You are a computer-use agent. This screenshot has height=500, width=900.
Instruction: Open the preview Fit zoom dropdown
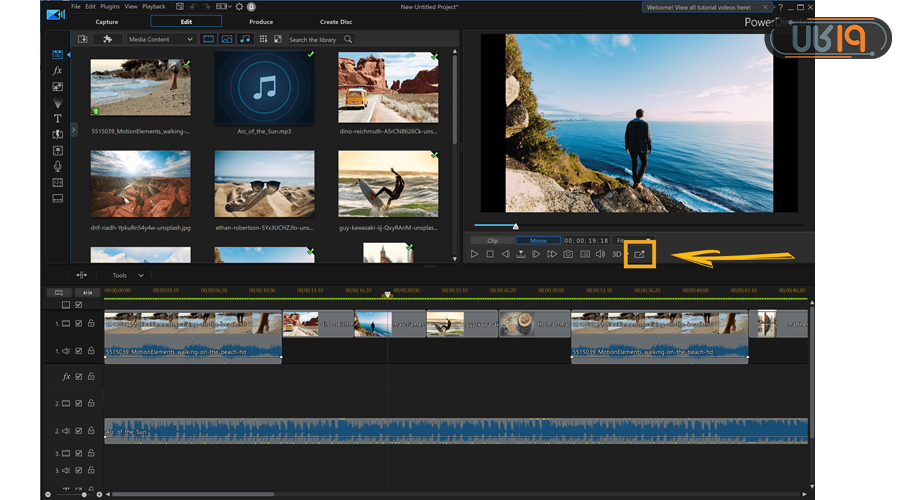[x=624, y=240]
